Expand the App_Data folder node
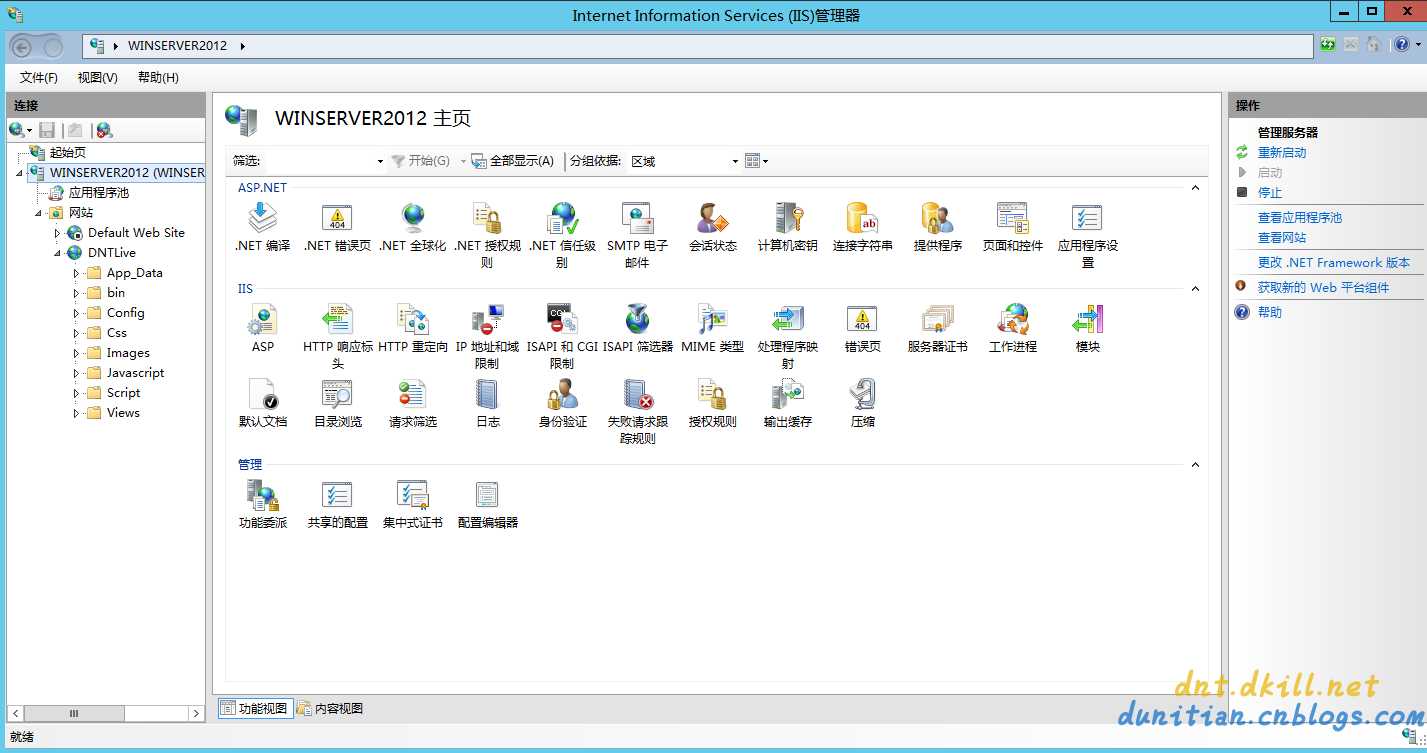 (x=76, y=273)
